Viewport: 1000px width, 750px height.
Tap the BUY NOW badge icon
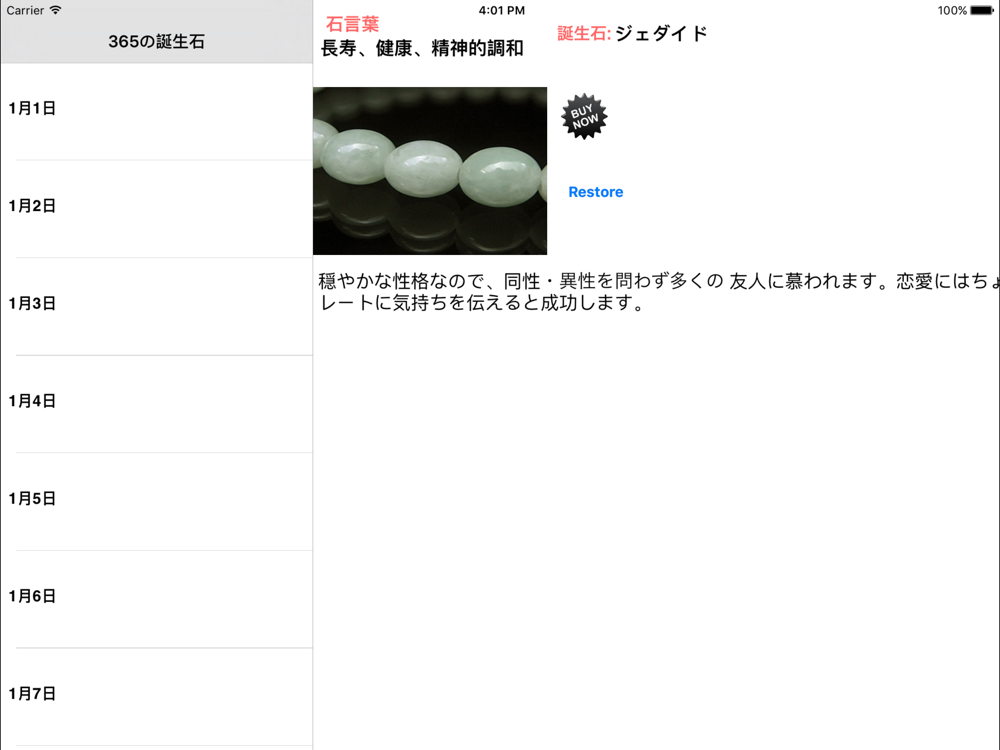click(584, 116)
